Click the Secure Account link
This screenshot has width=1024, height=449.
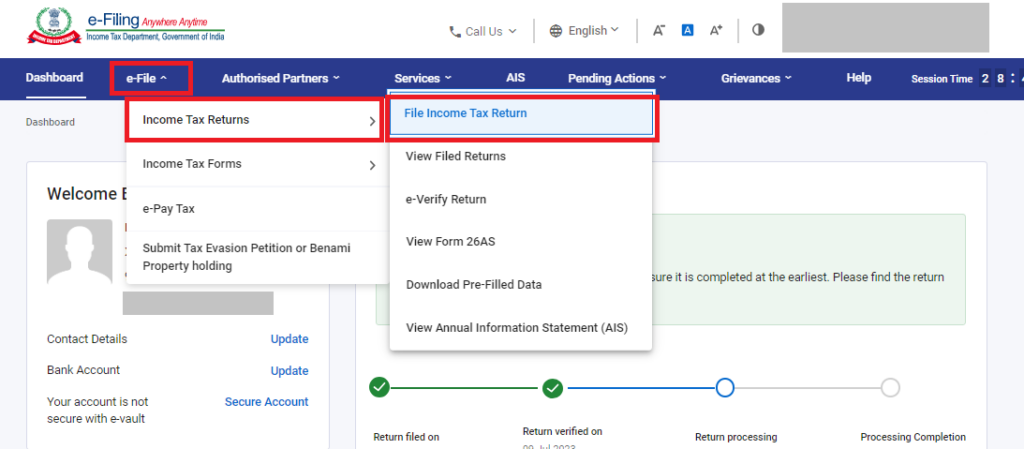click(266, 402)
